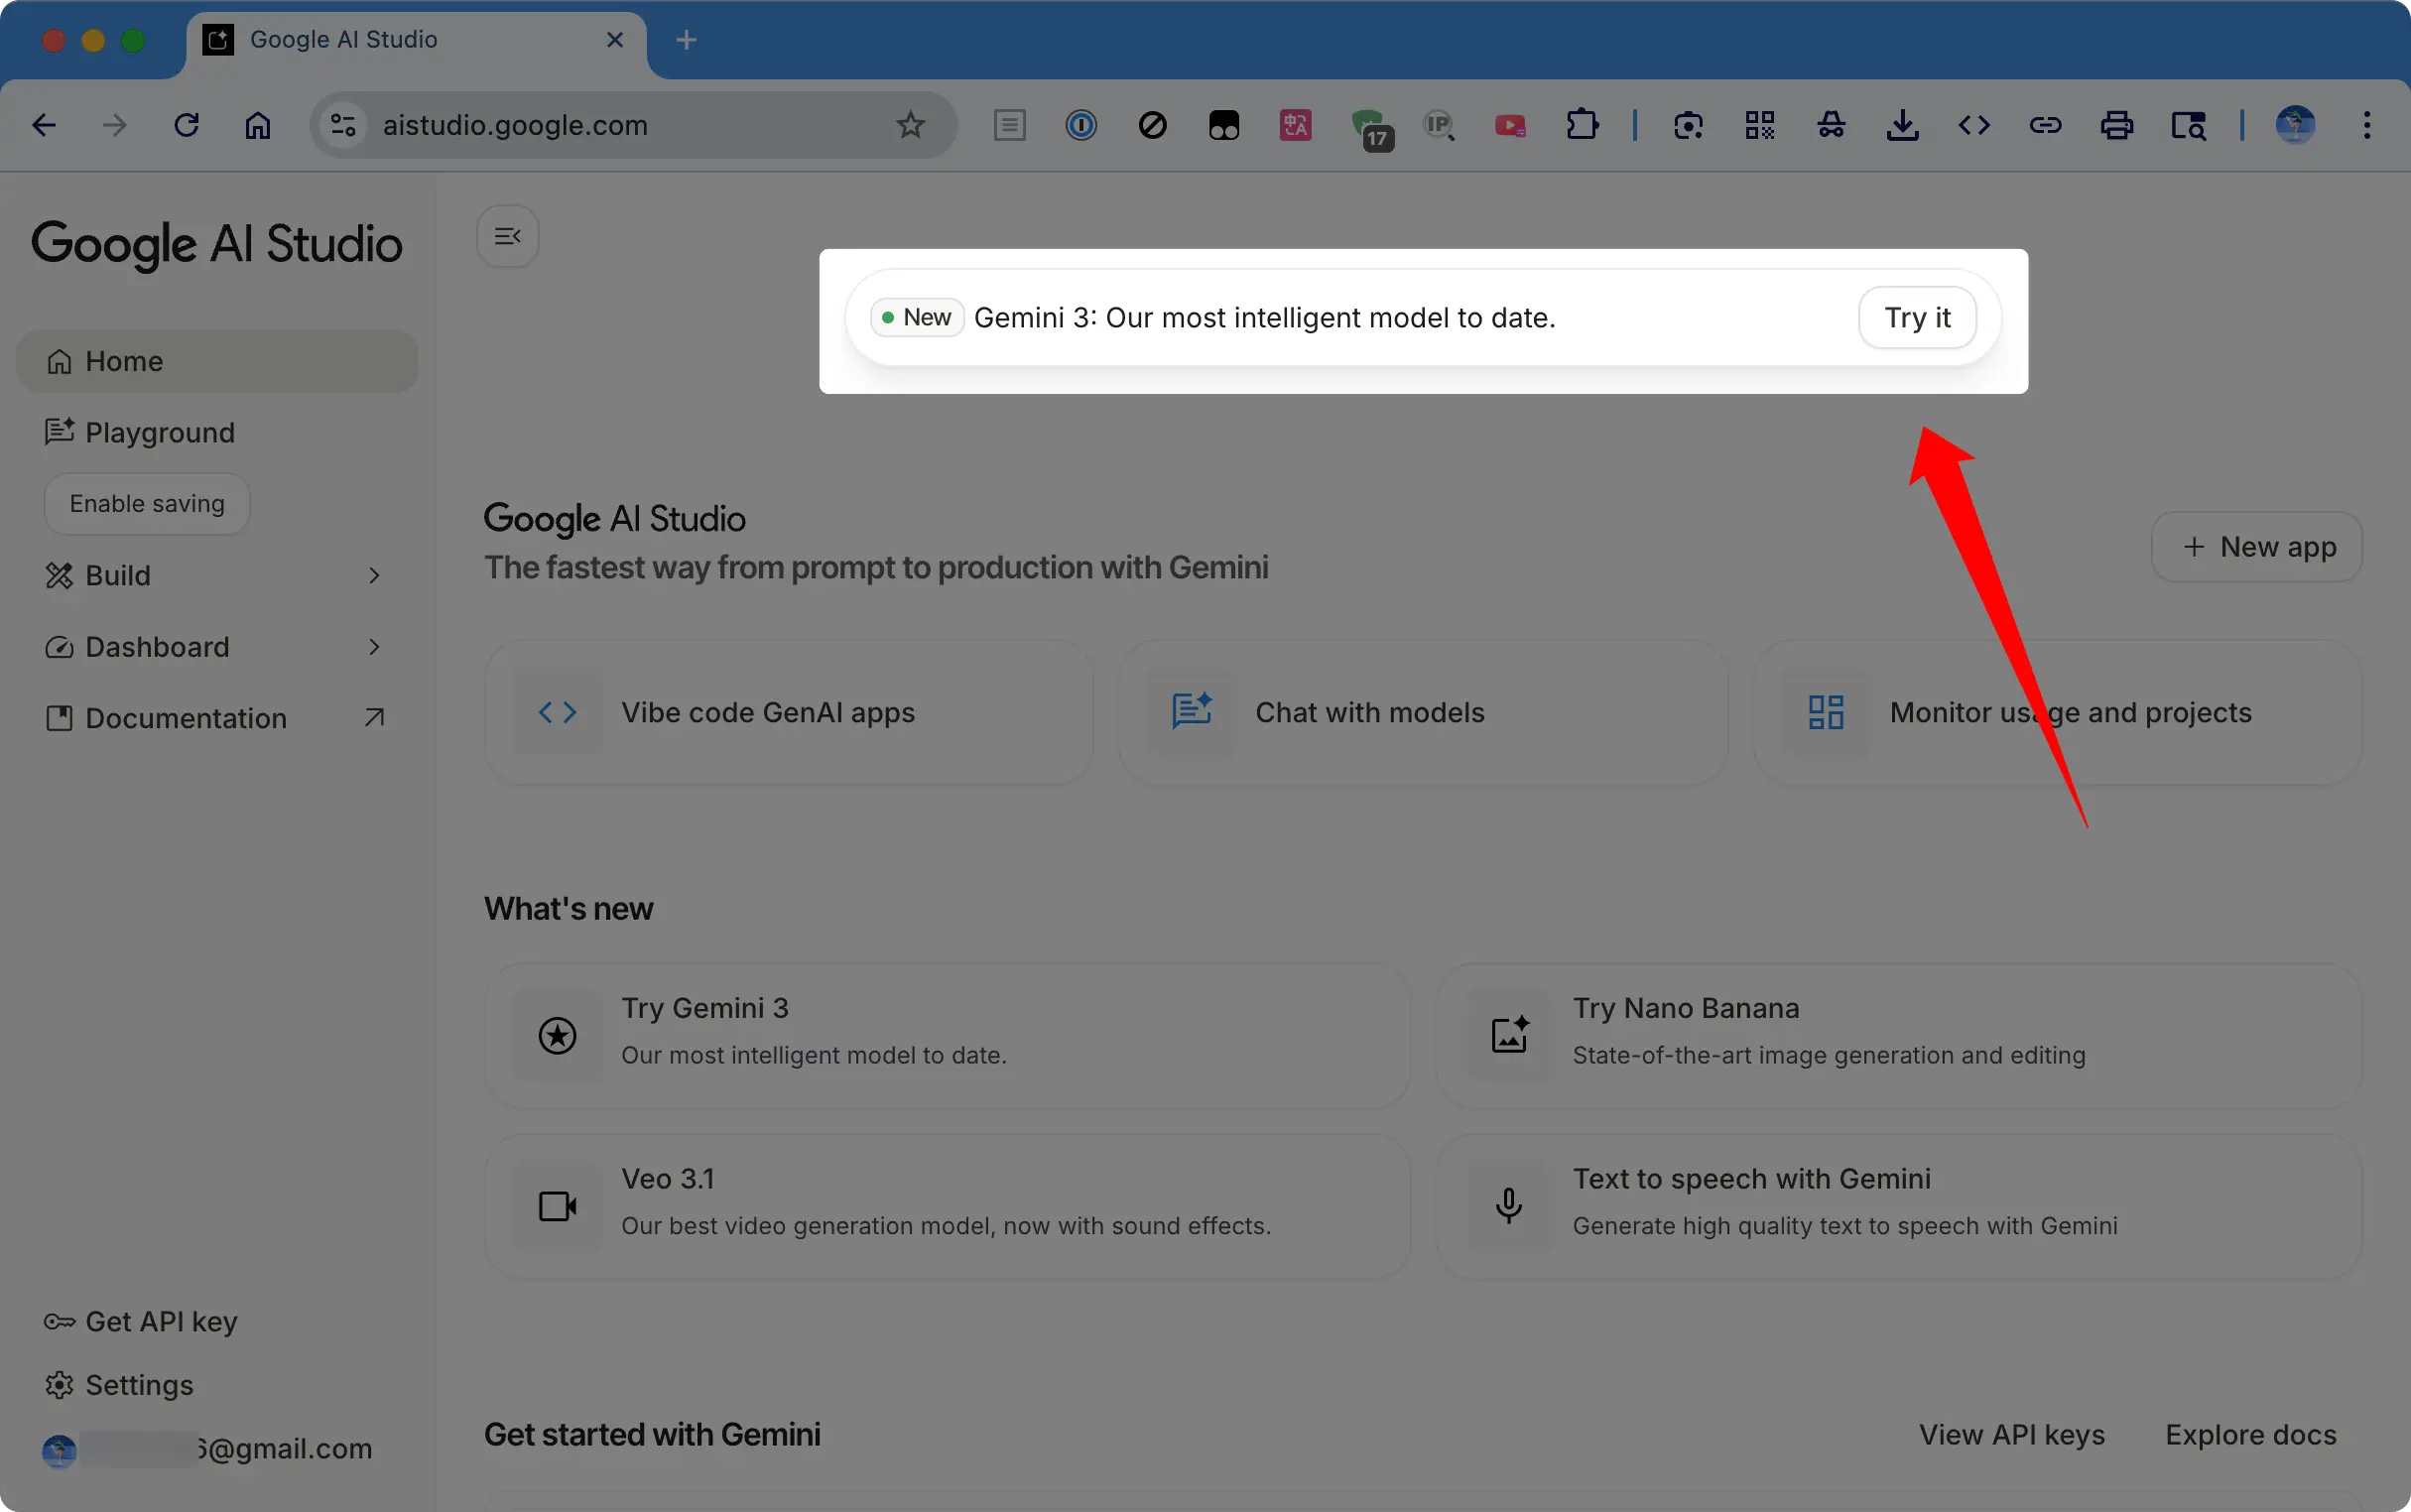
Task: Expand the Build menu chevron
Action: 374,576
